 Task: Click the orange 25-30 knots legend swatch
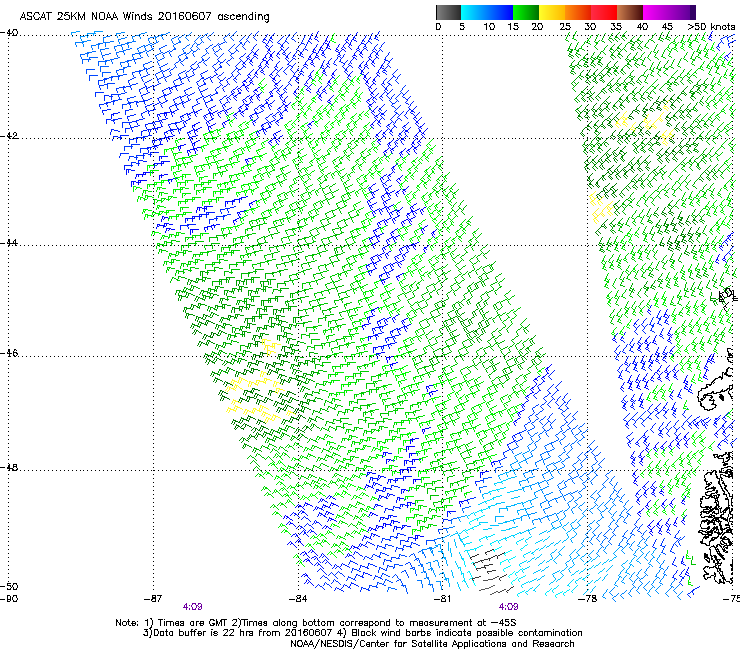(578, 12)
